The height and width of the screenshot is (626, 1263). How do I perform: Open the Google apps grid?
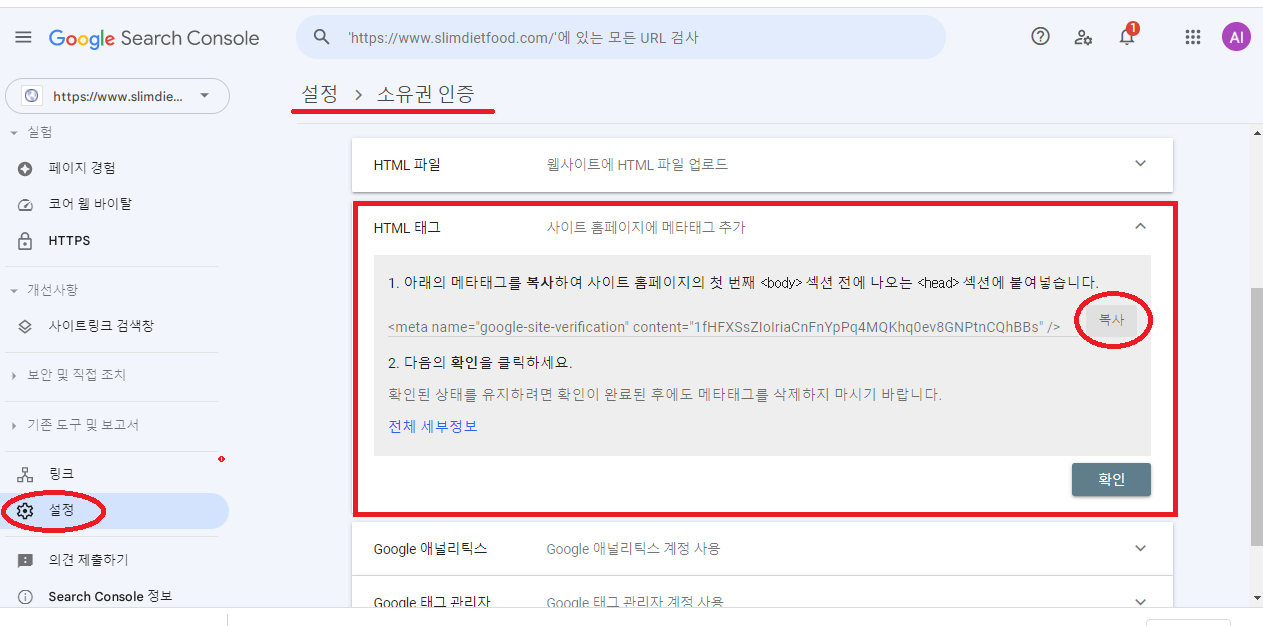1192,38
